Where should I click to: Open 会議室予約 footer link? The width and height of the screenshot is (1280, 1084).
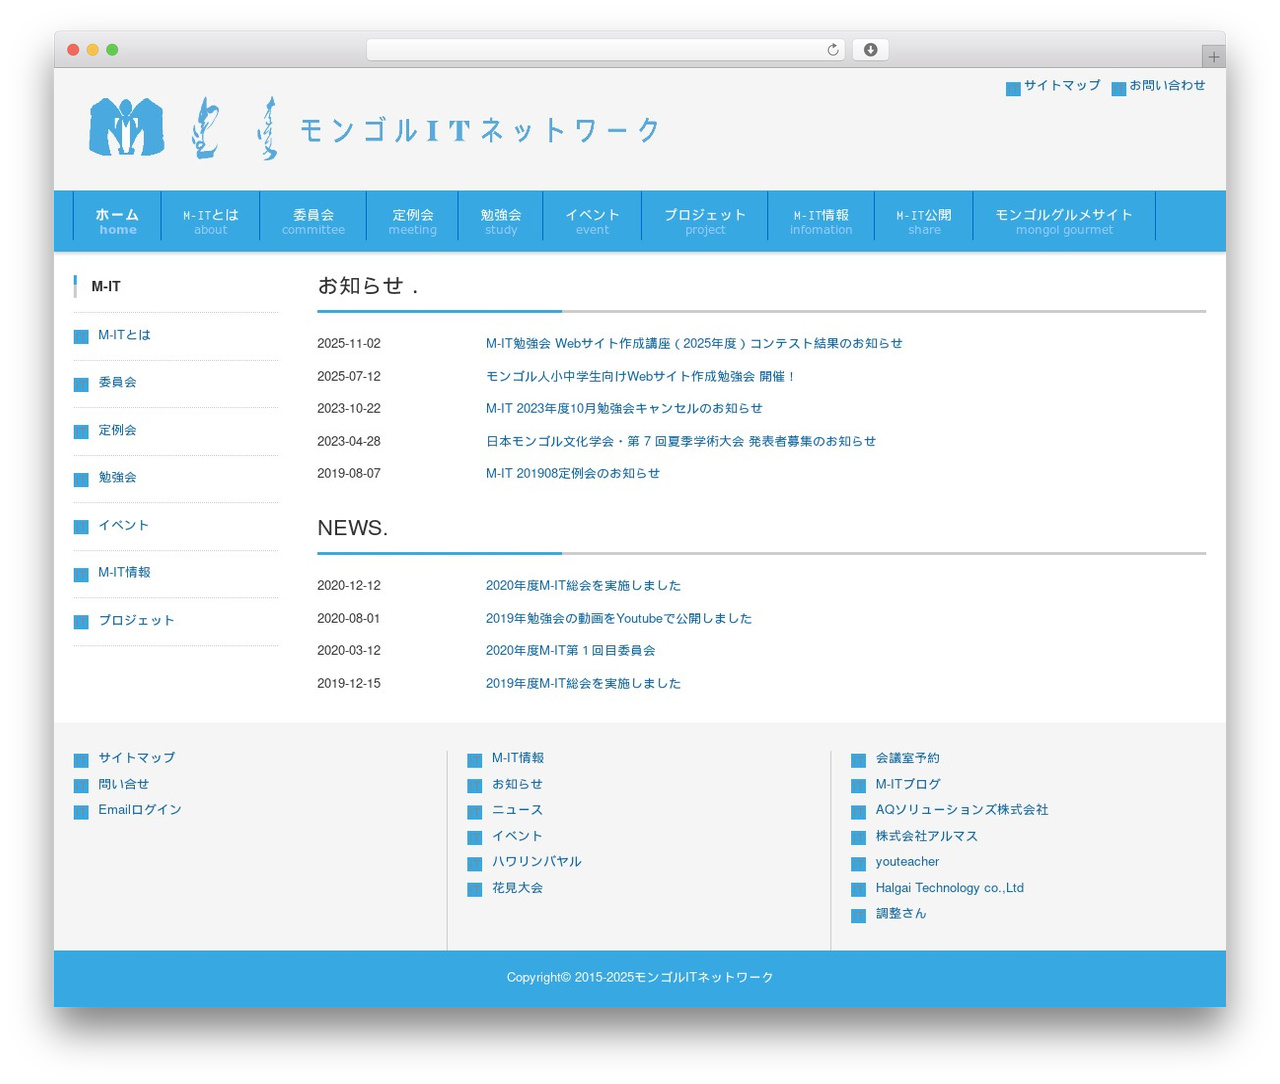click(x=907, y=758)
